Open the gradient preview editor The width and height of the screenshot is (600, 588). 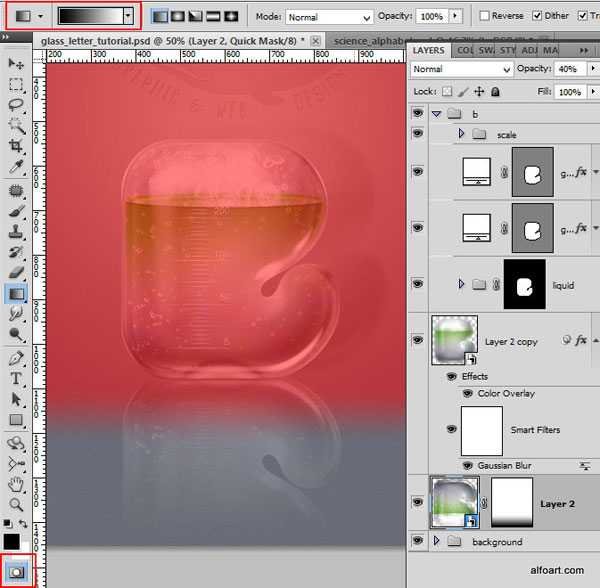coord(91,16)
